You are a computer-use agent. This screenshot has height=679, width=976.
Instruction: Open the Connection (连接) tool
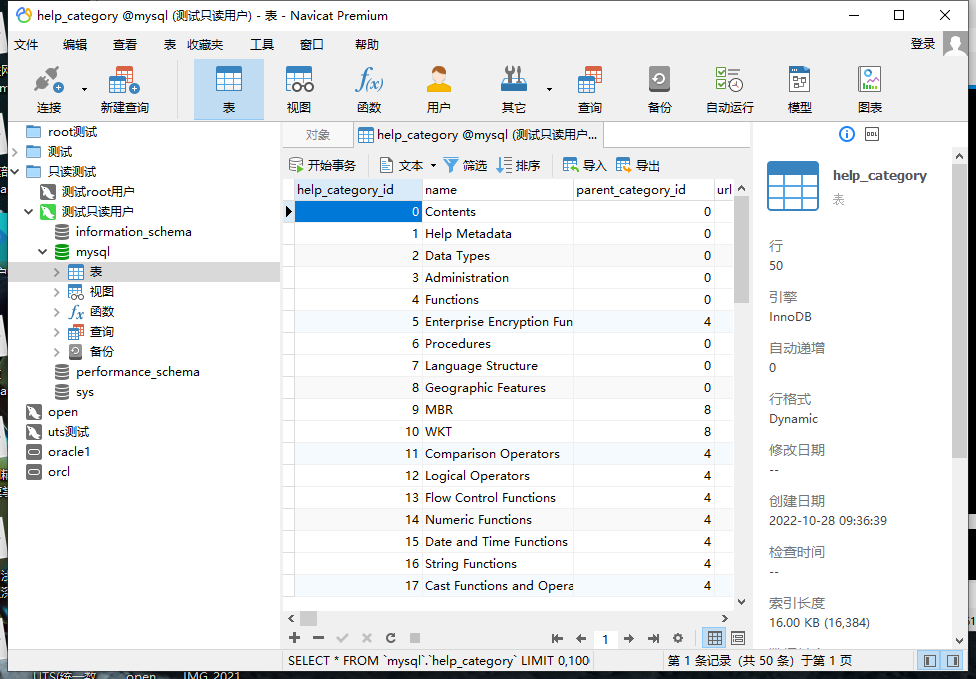[49, 90]
